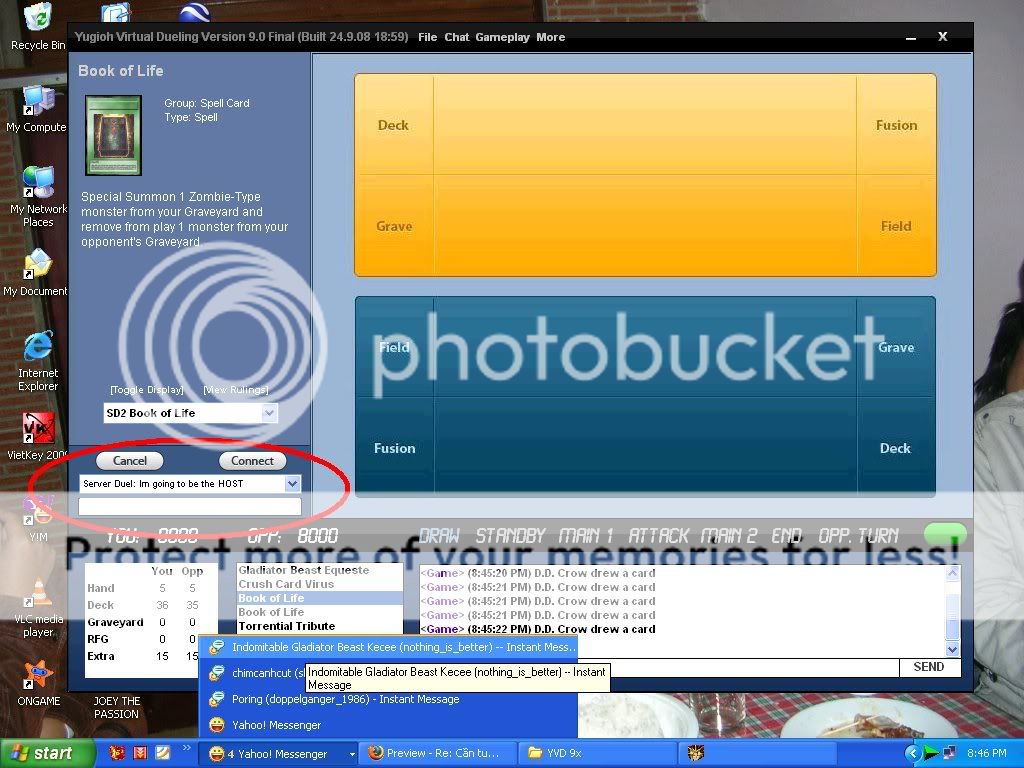Screen dimensions: 1024x768
Task: Click the Deck zone on the blue field
Action: click(895, 448)
